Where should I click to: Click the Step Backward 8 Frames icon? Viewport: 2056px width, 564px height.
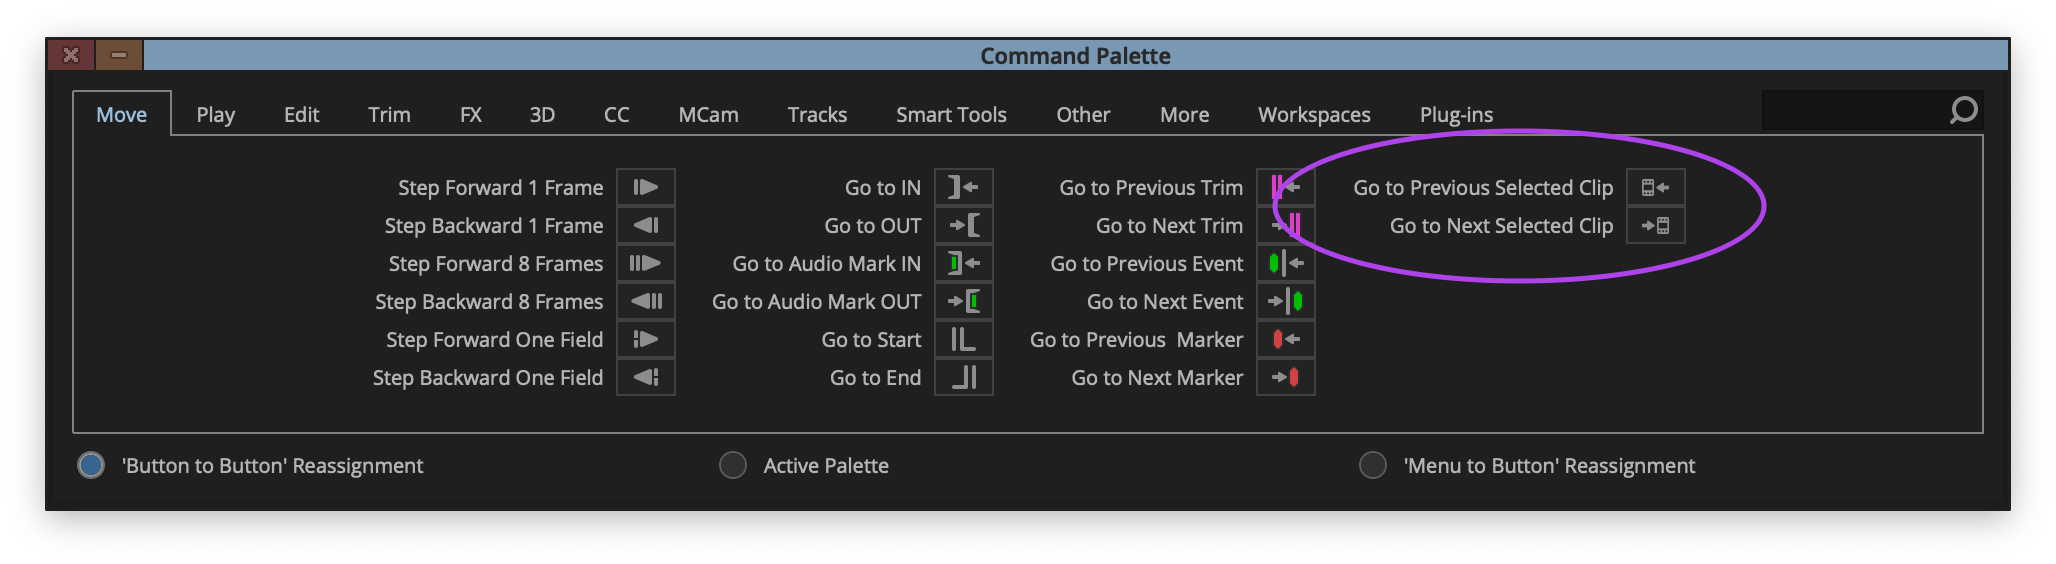[646, 301]
